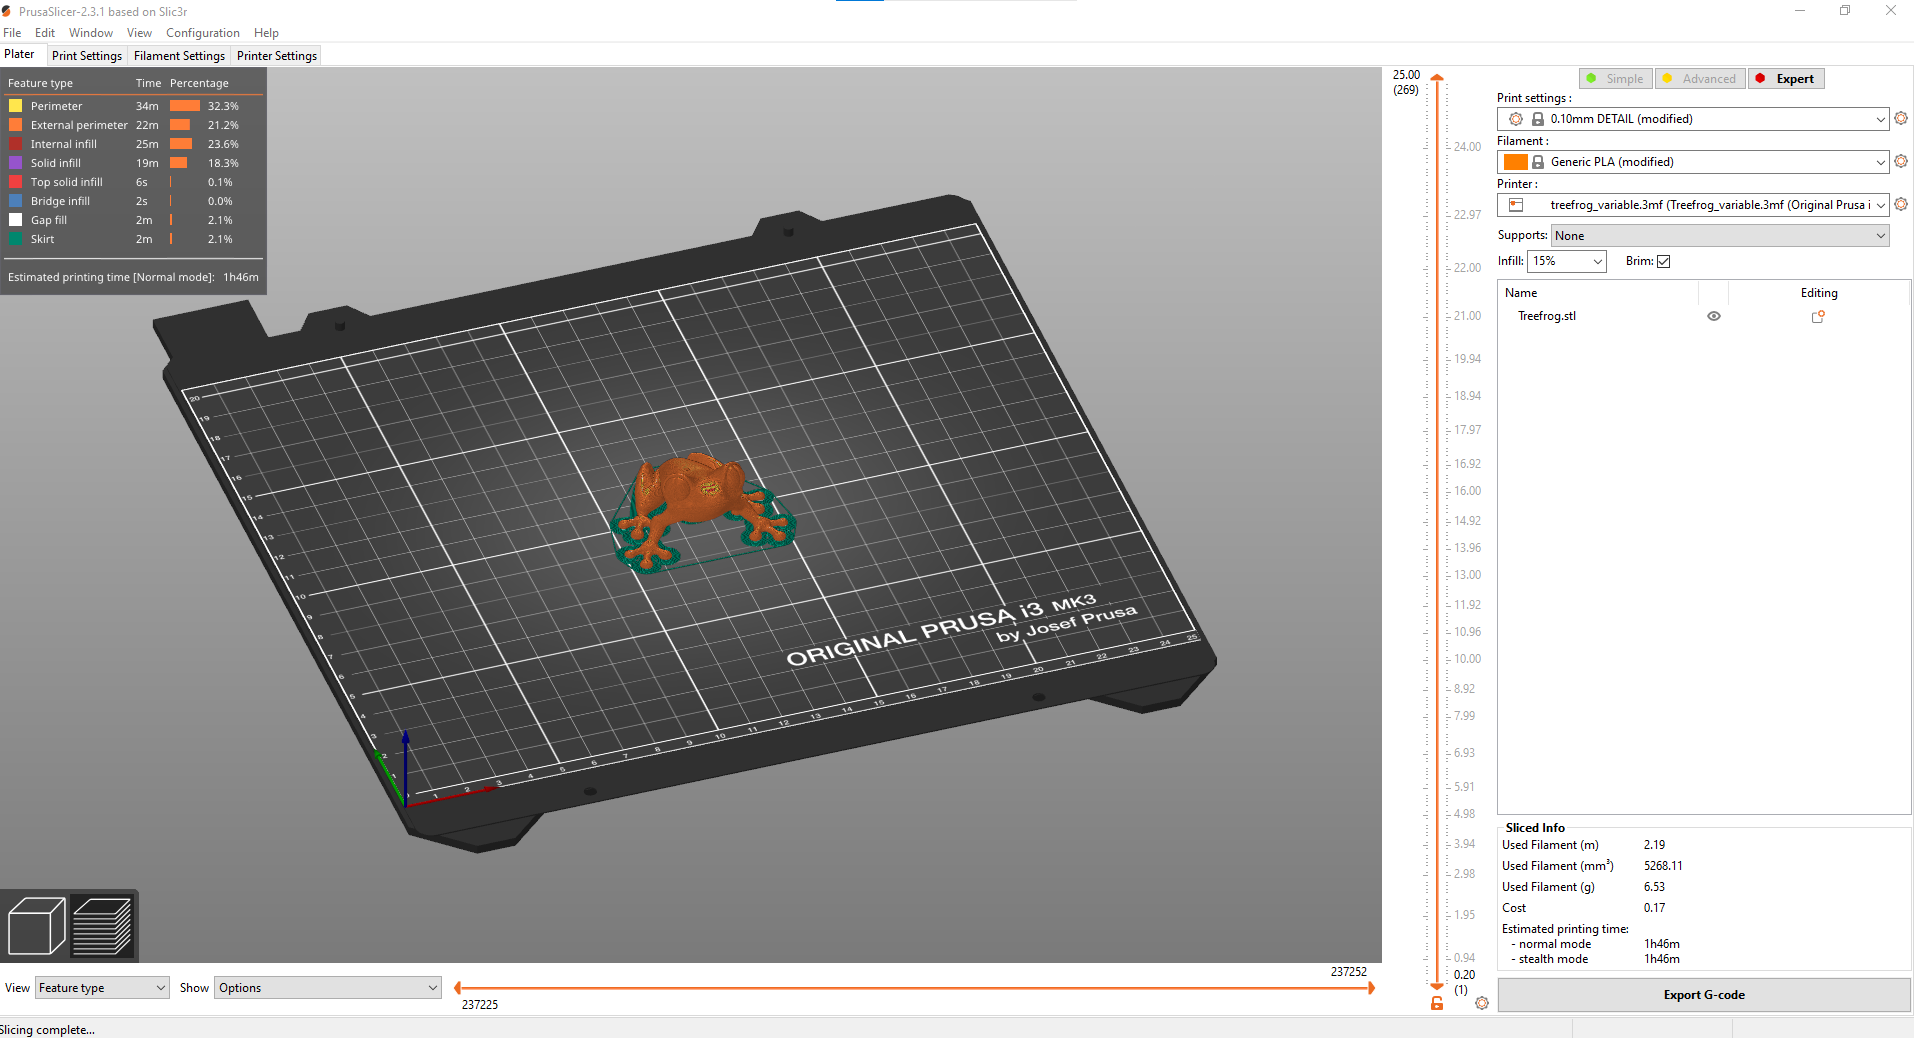Viewport: 1914px width, 1038px height.
Task: Click the Editing column header in object list
Action: click(x=1819, y=293)
